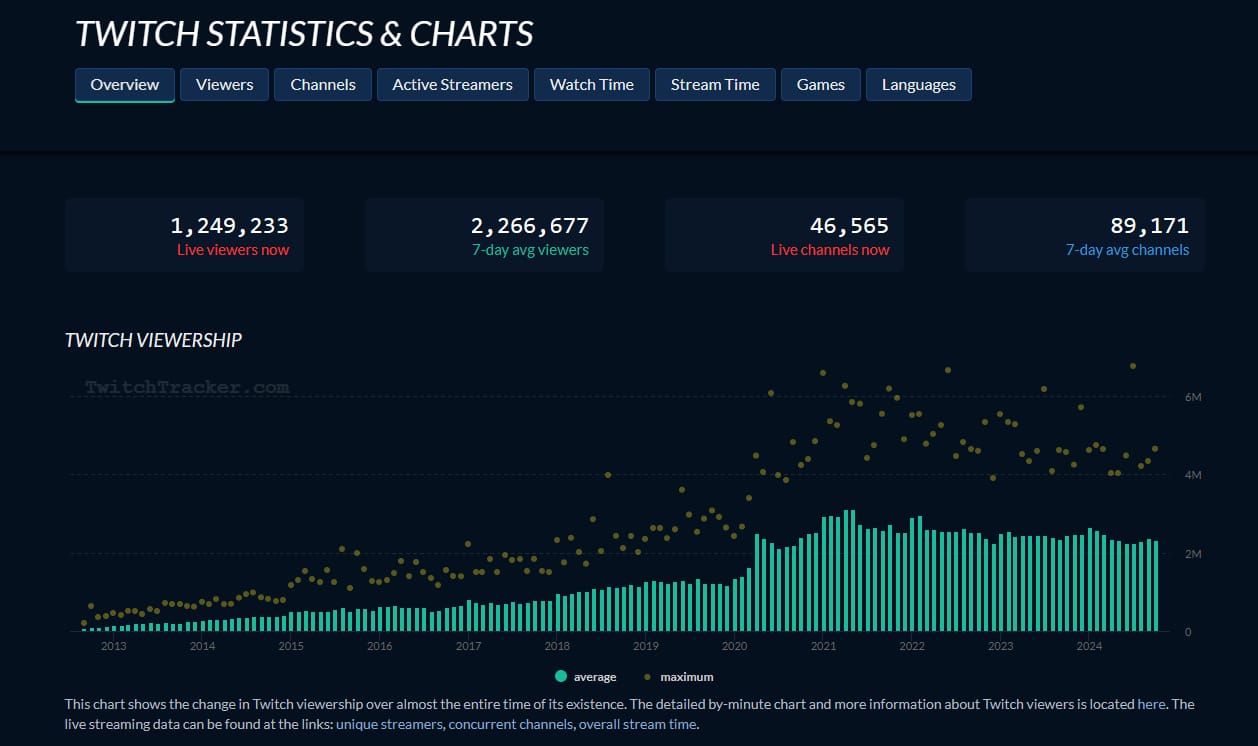Image resolution: width=1258 pixels, height=746 pixels.
Task: Open the Active Streamers tab
Action: click(452, 85)
